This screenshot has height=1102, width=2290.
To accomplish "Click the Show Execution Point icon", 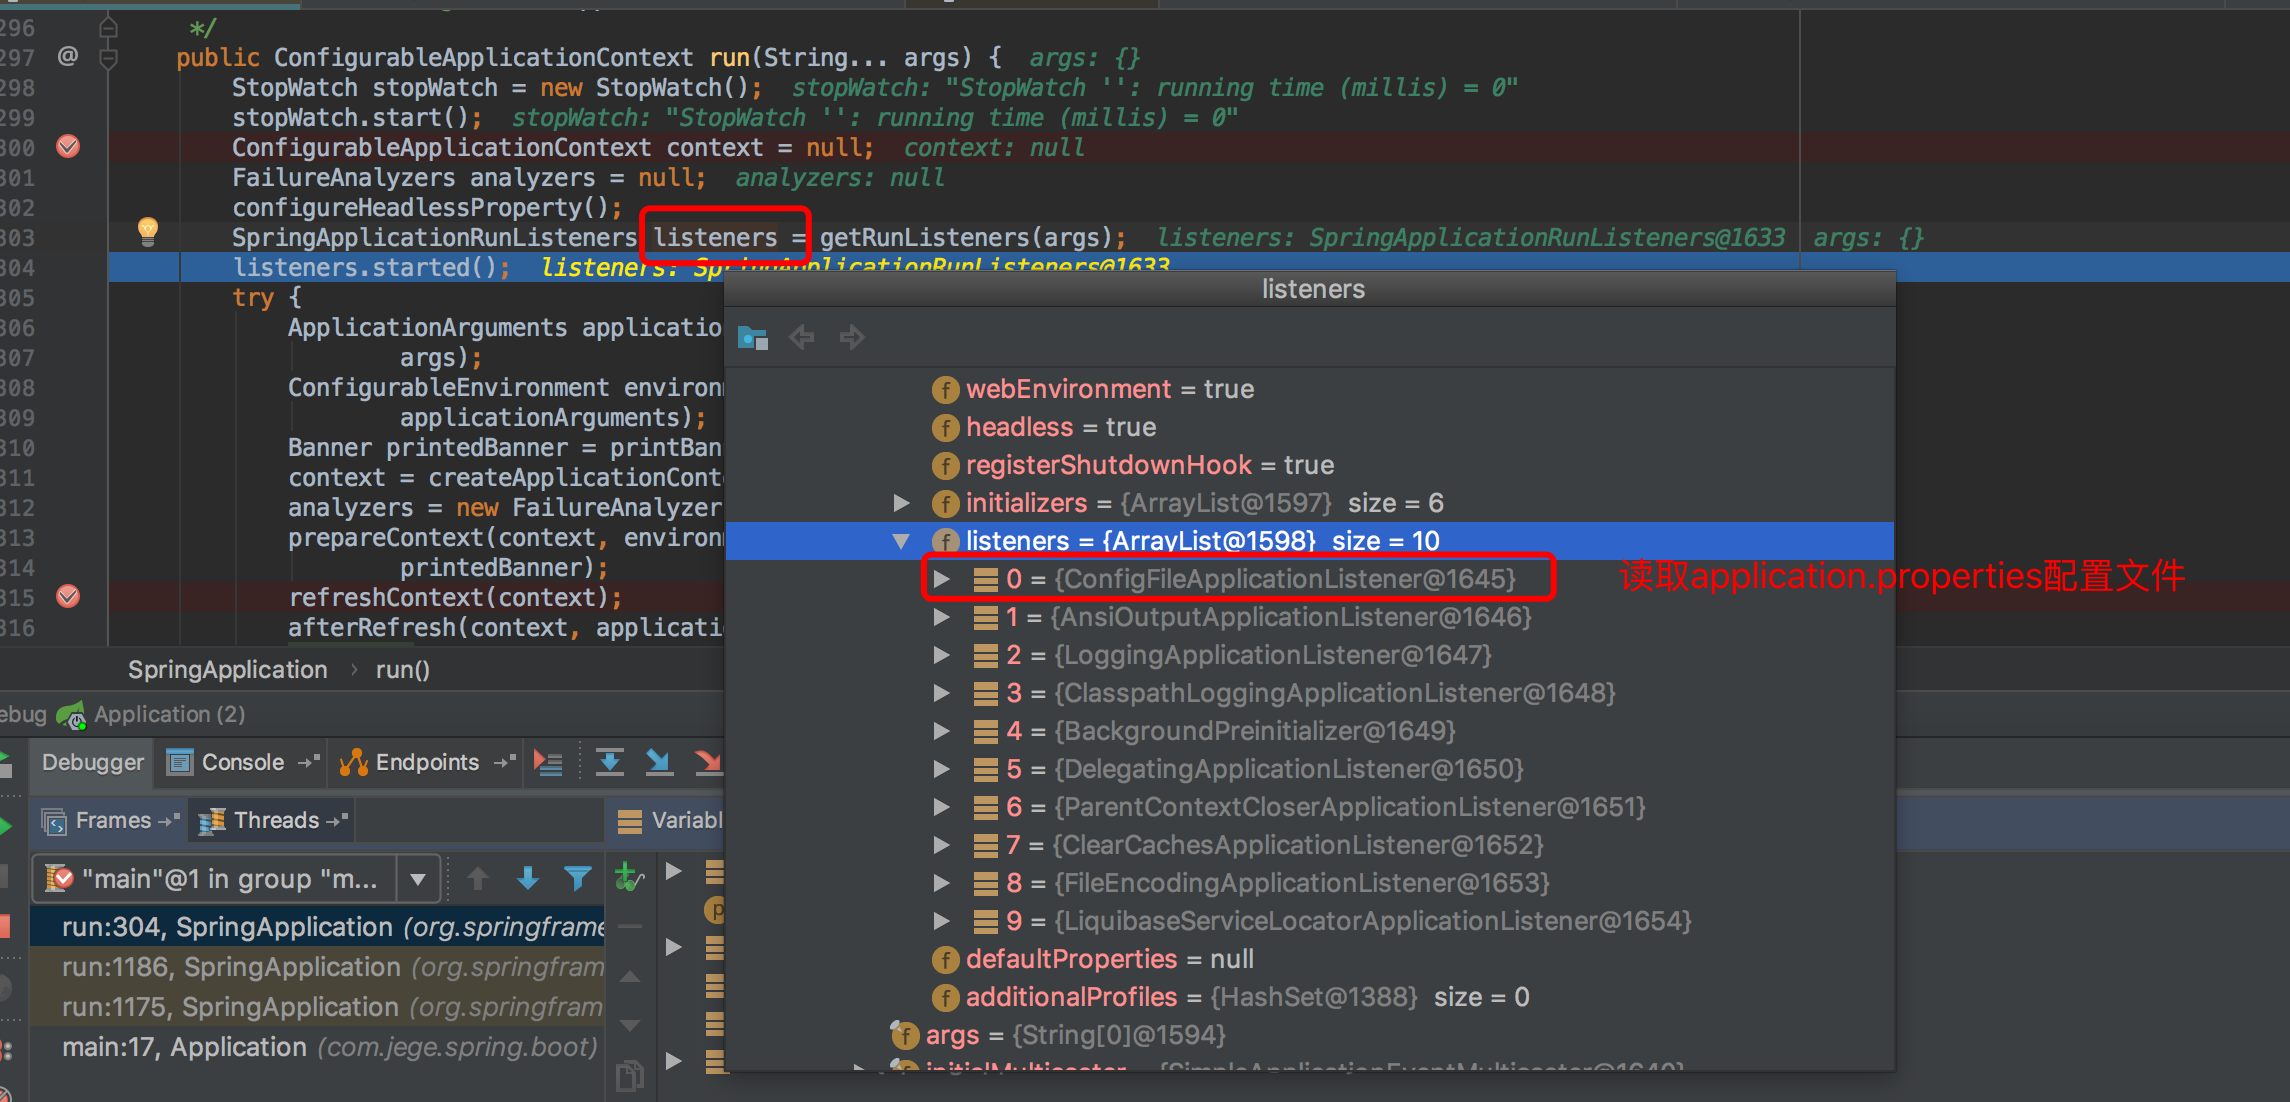I will tap(548, 763).
